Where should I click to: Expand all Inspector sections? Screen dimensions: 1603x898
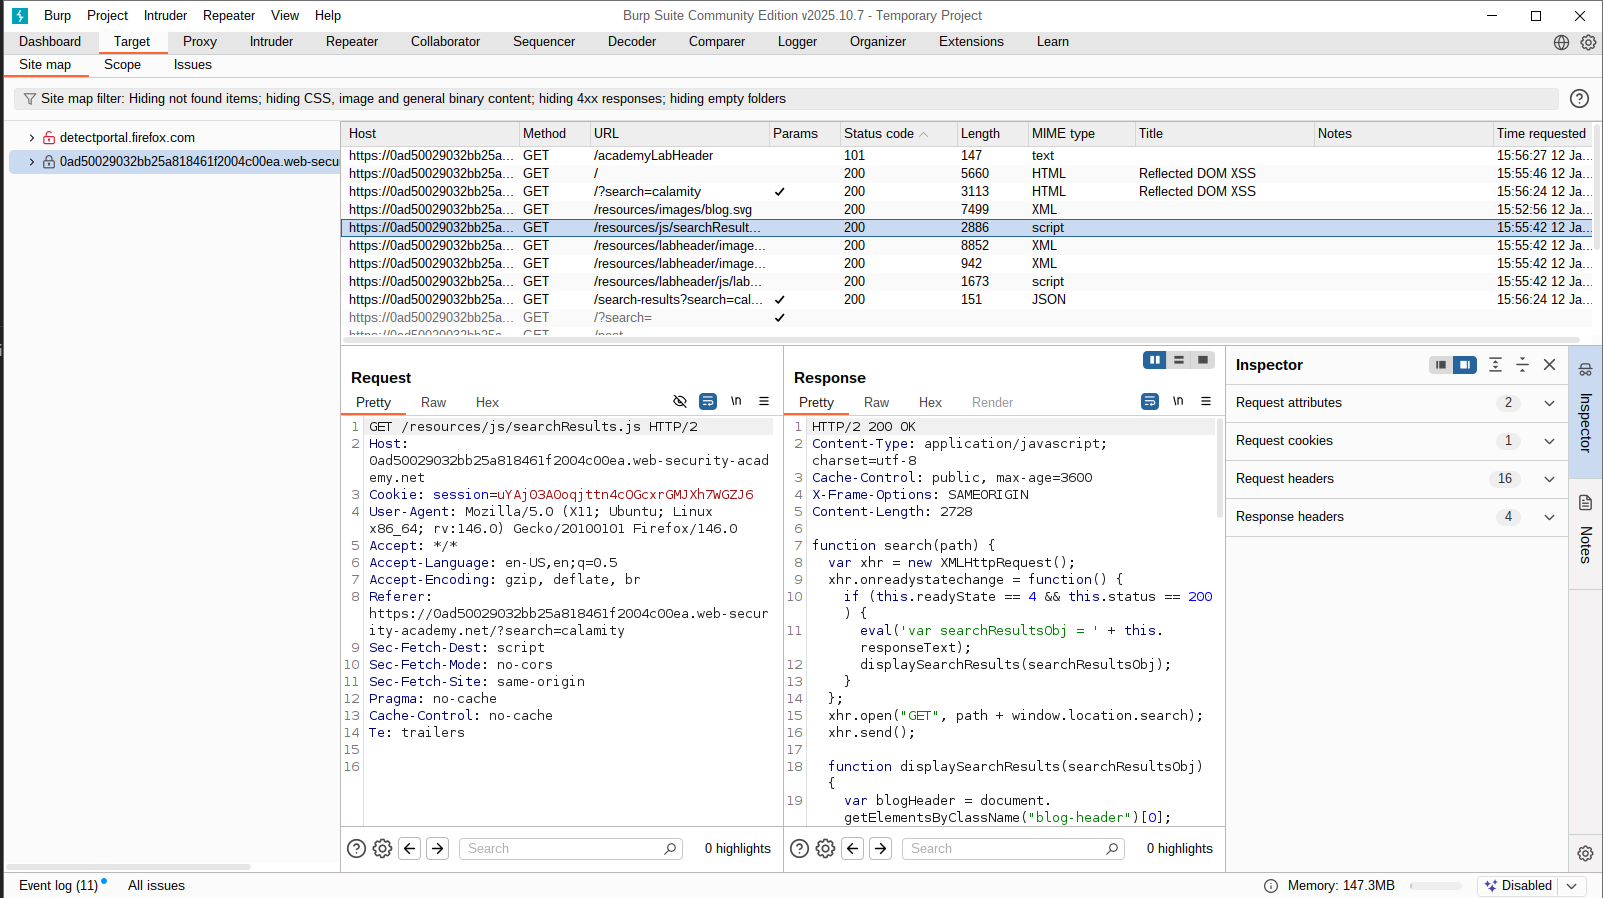1495,365
